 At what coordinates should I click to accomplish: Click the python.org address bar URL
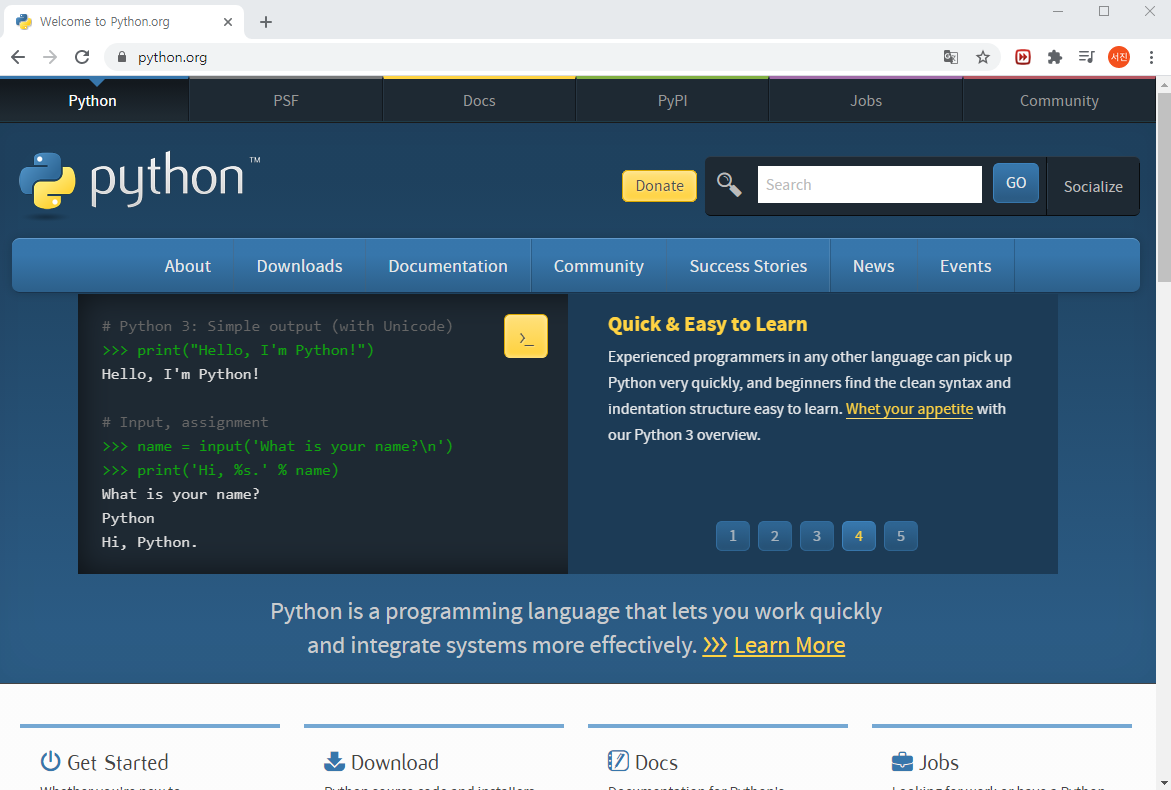click(x=173, y=57)
